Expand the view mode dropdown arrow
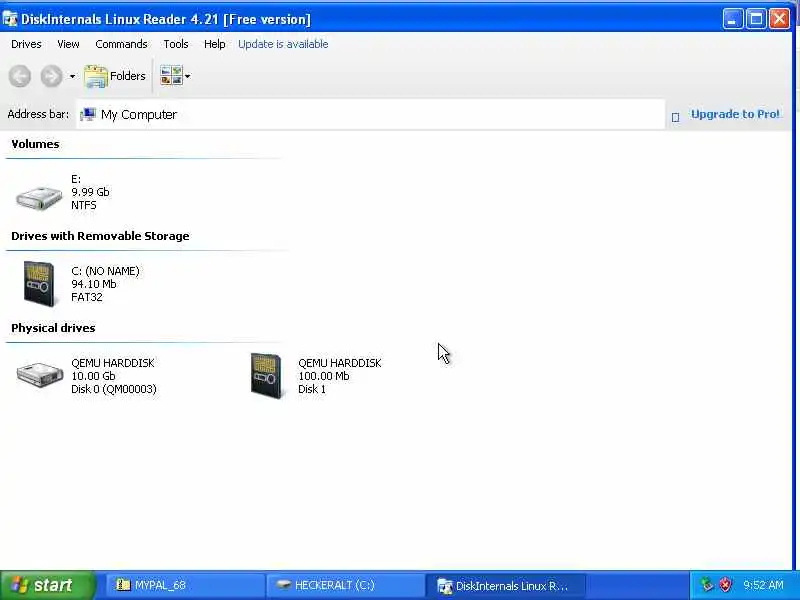This screenshot has height=600, width=800. (x=188, y=77)
